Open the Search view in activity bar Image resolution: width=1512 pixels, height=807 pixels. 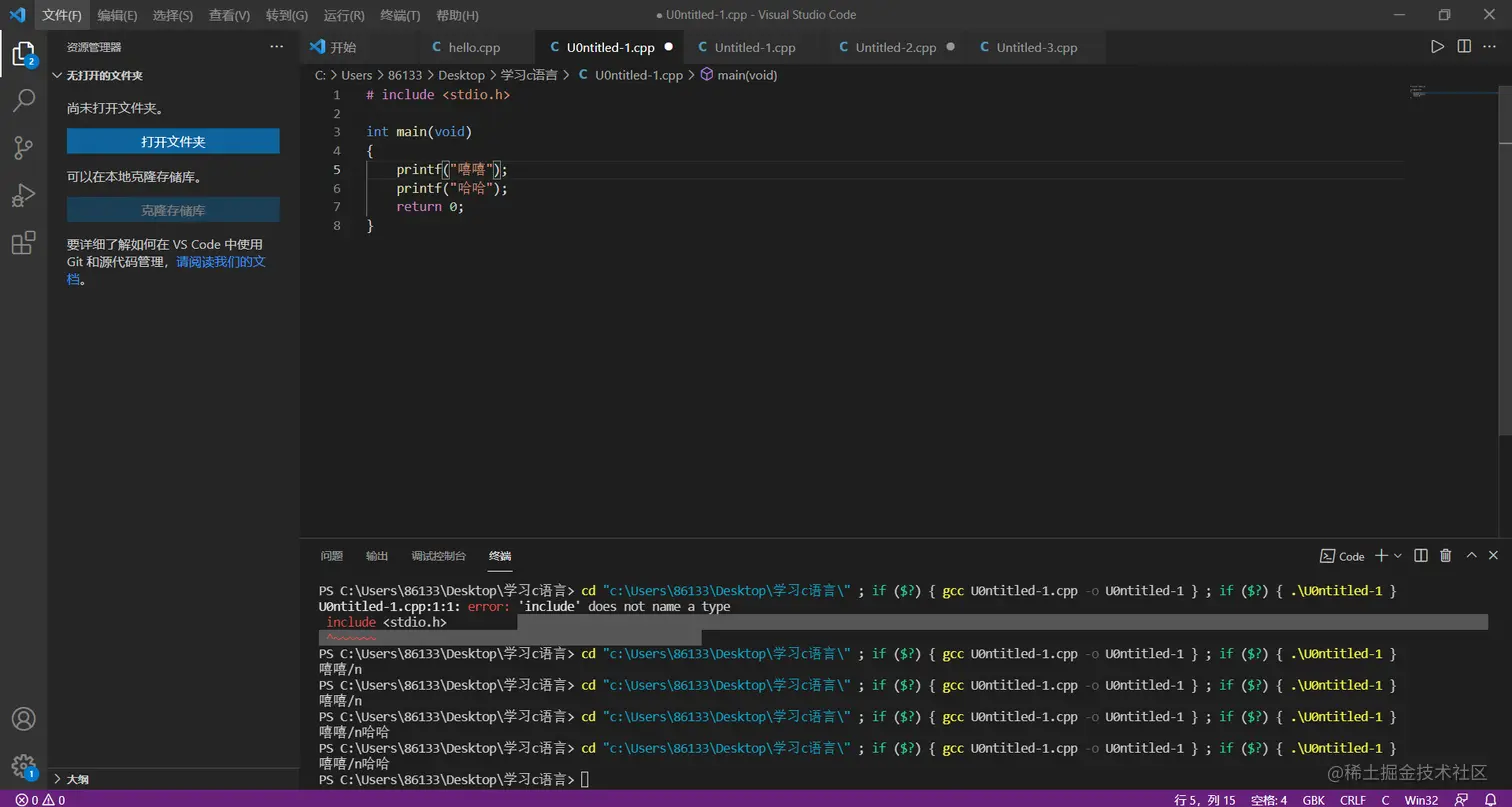click(x=23, y=100)
